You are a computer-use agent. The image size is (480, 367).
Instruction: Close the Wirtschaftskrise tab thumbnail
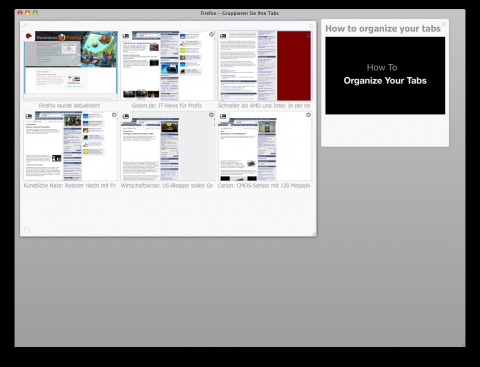click(x=211, y=115)
